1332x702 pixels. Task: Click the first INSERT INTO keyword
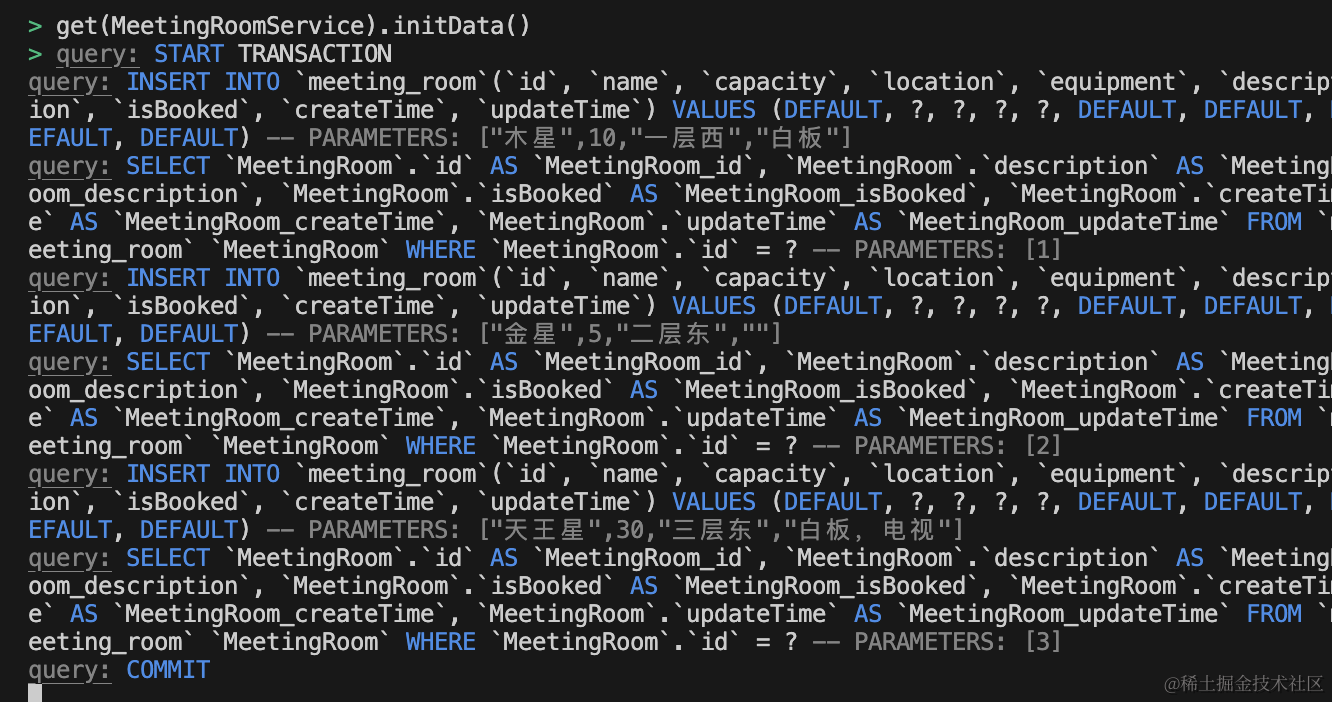click(x=203, y=82)
